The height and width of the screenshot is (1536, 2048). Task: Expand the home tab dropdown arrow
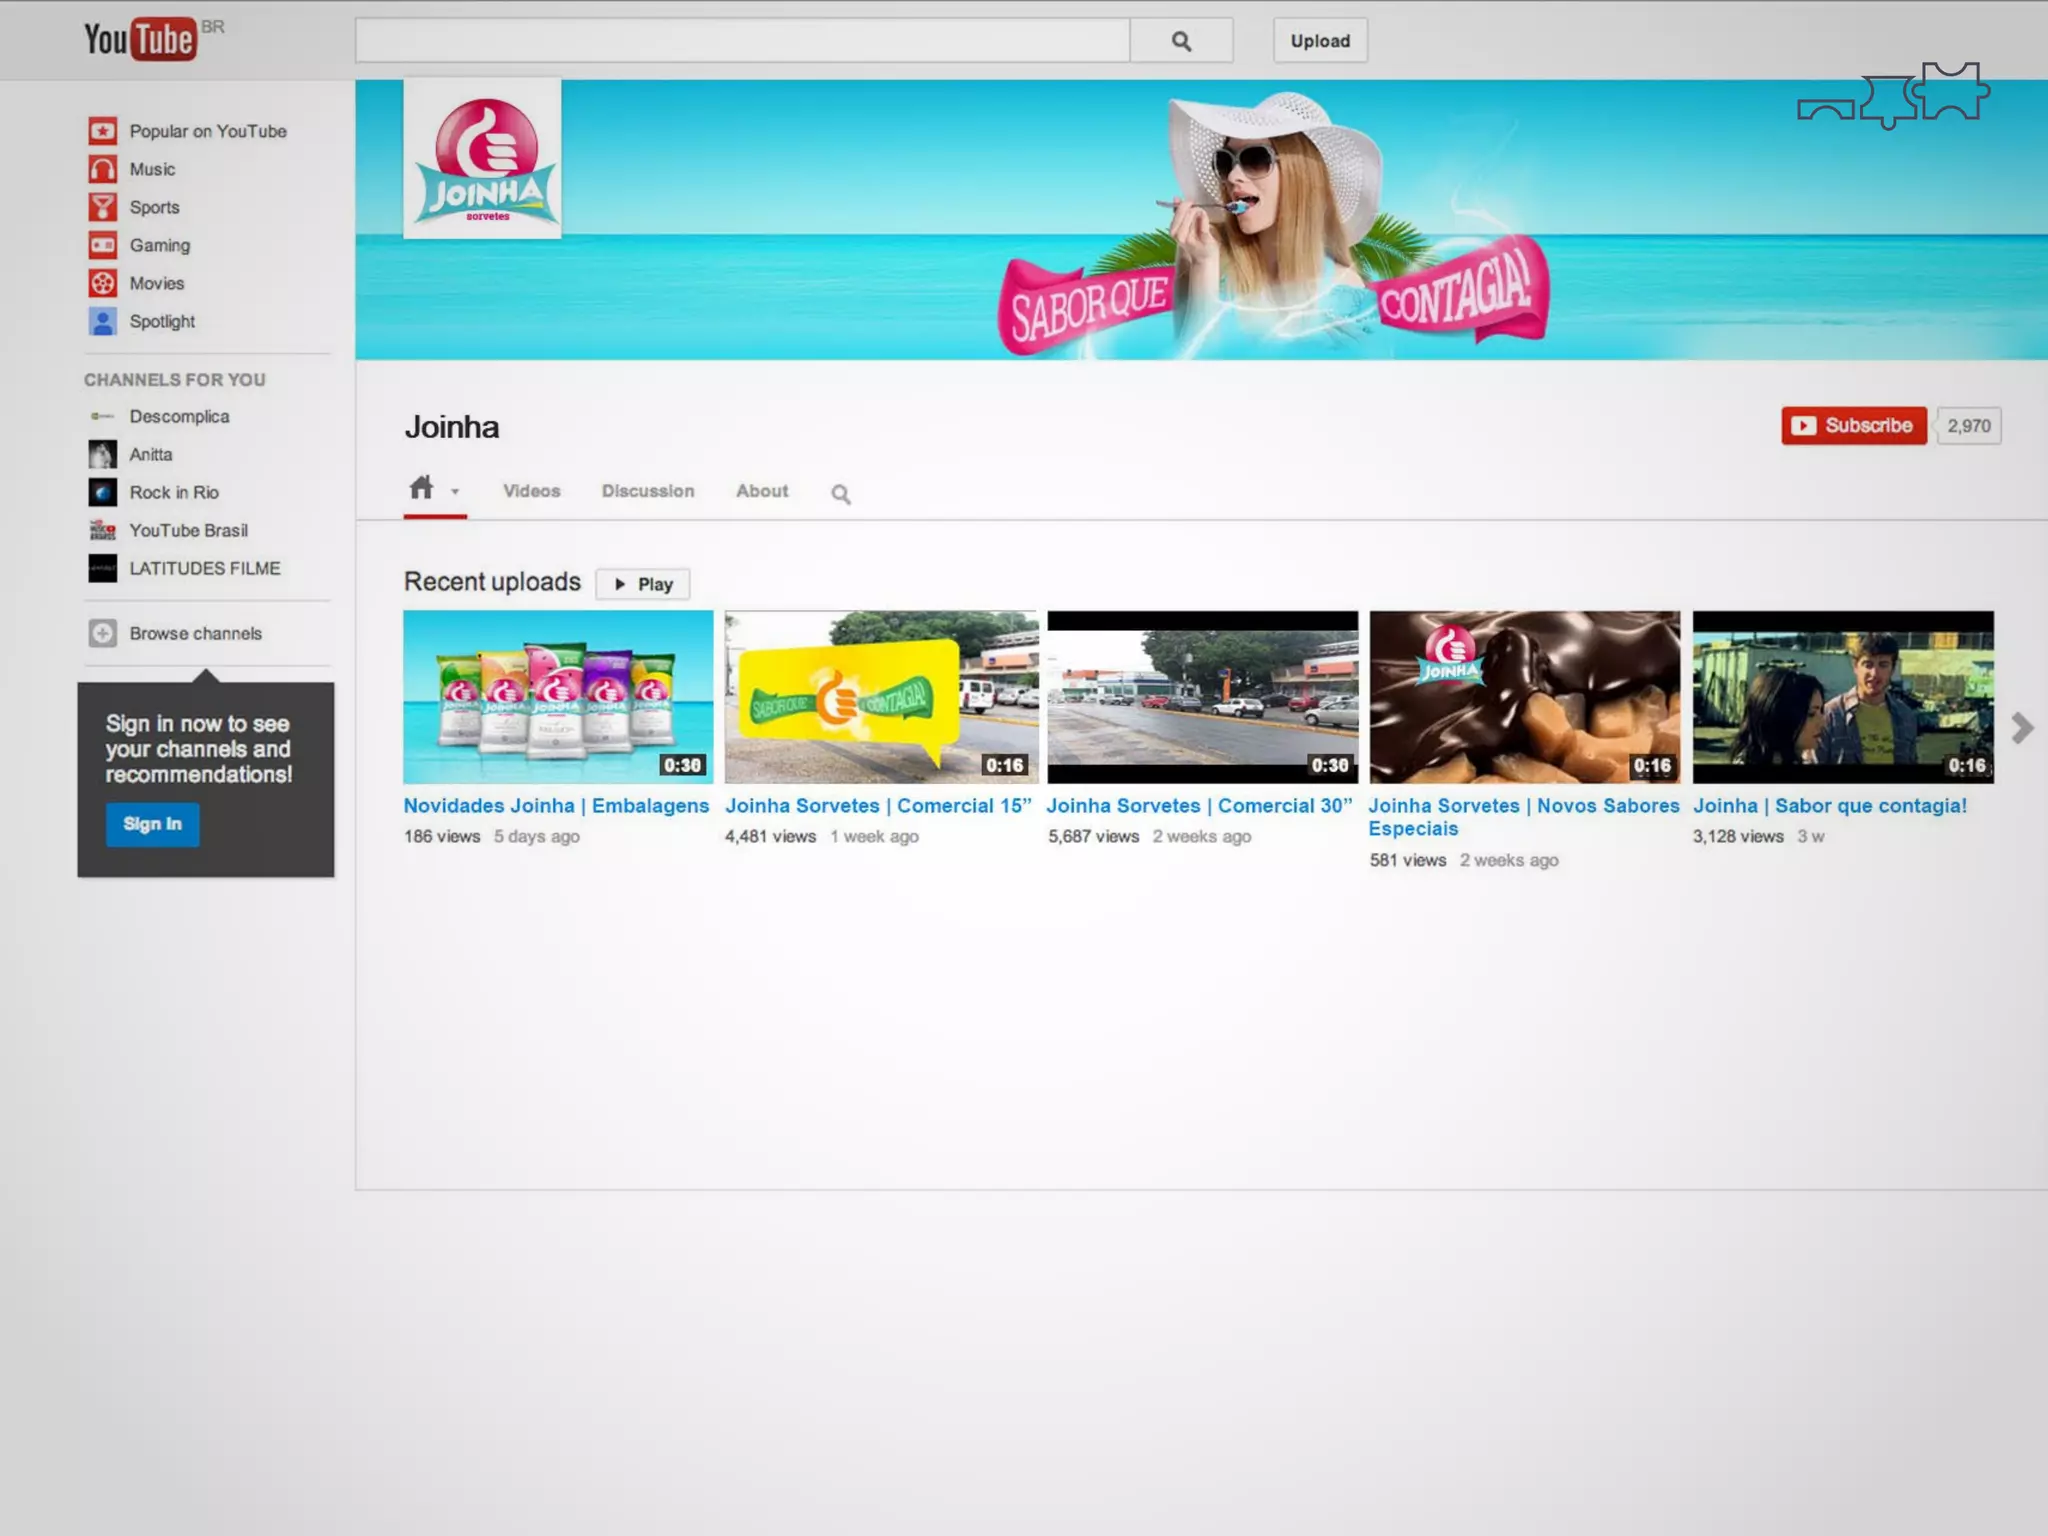[x=455, y=491]
